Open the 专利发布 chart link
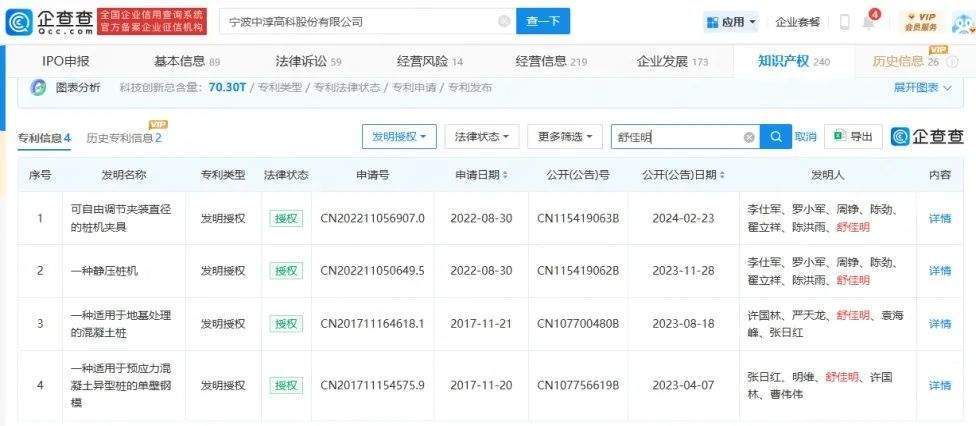Screen dimensions: 976x426 (470, 88)
